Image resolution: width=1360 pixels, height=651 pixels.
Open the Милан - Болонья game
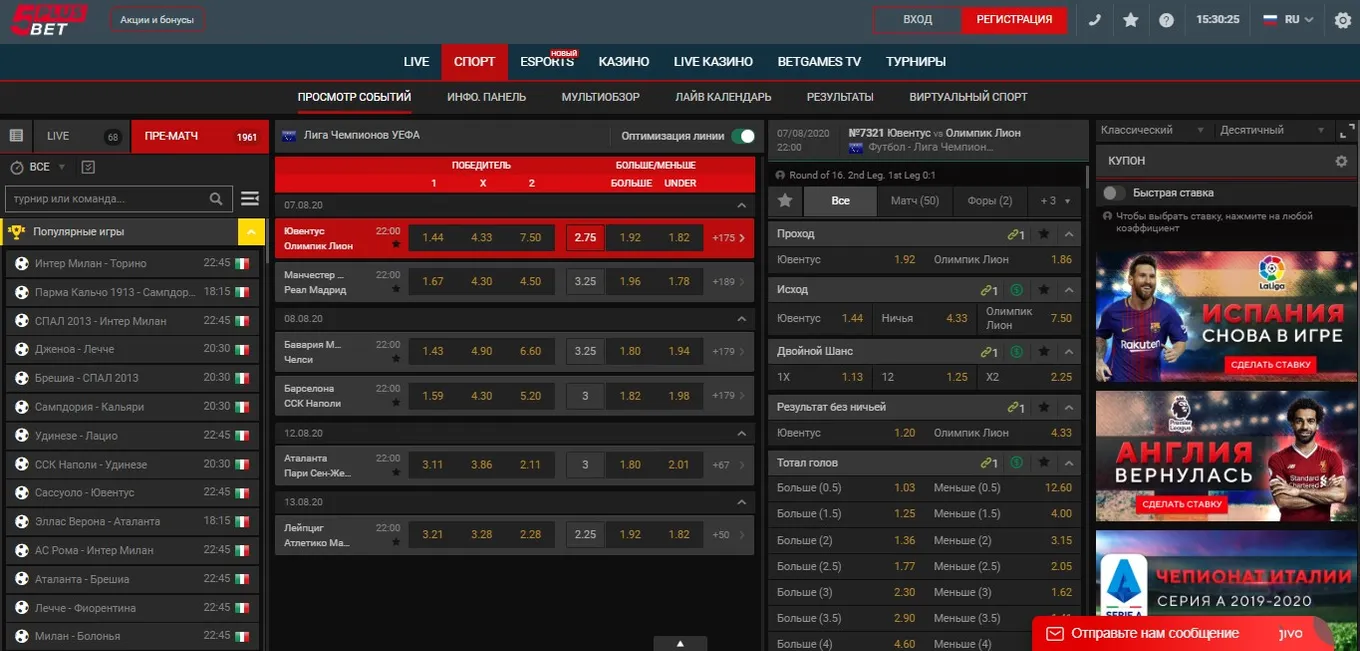(131, 636)
